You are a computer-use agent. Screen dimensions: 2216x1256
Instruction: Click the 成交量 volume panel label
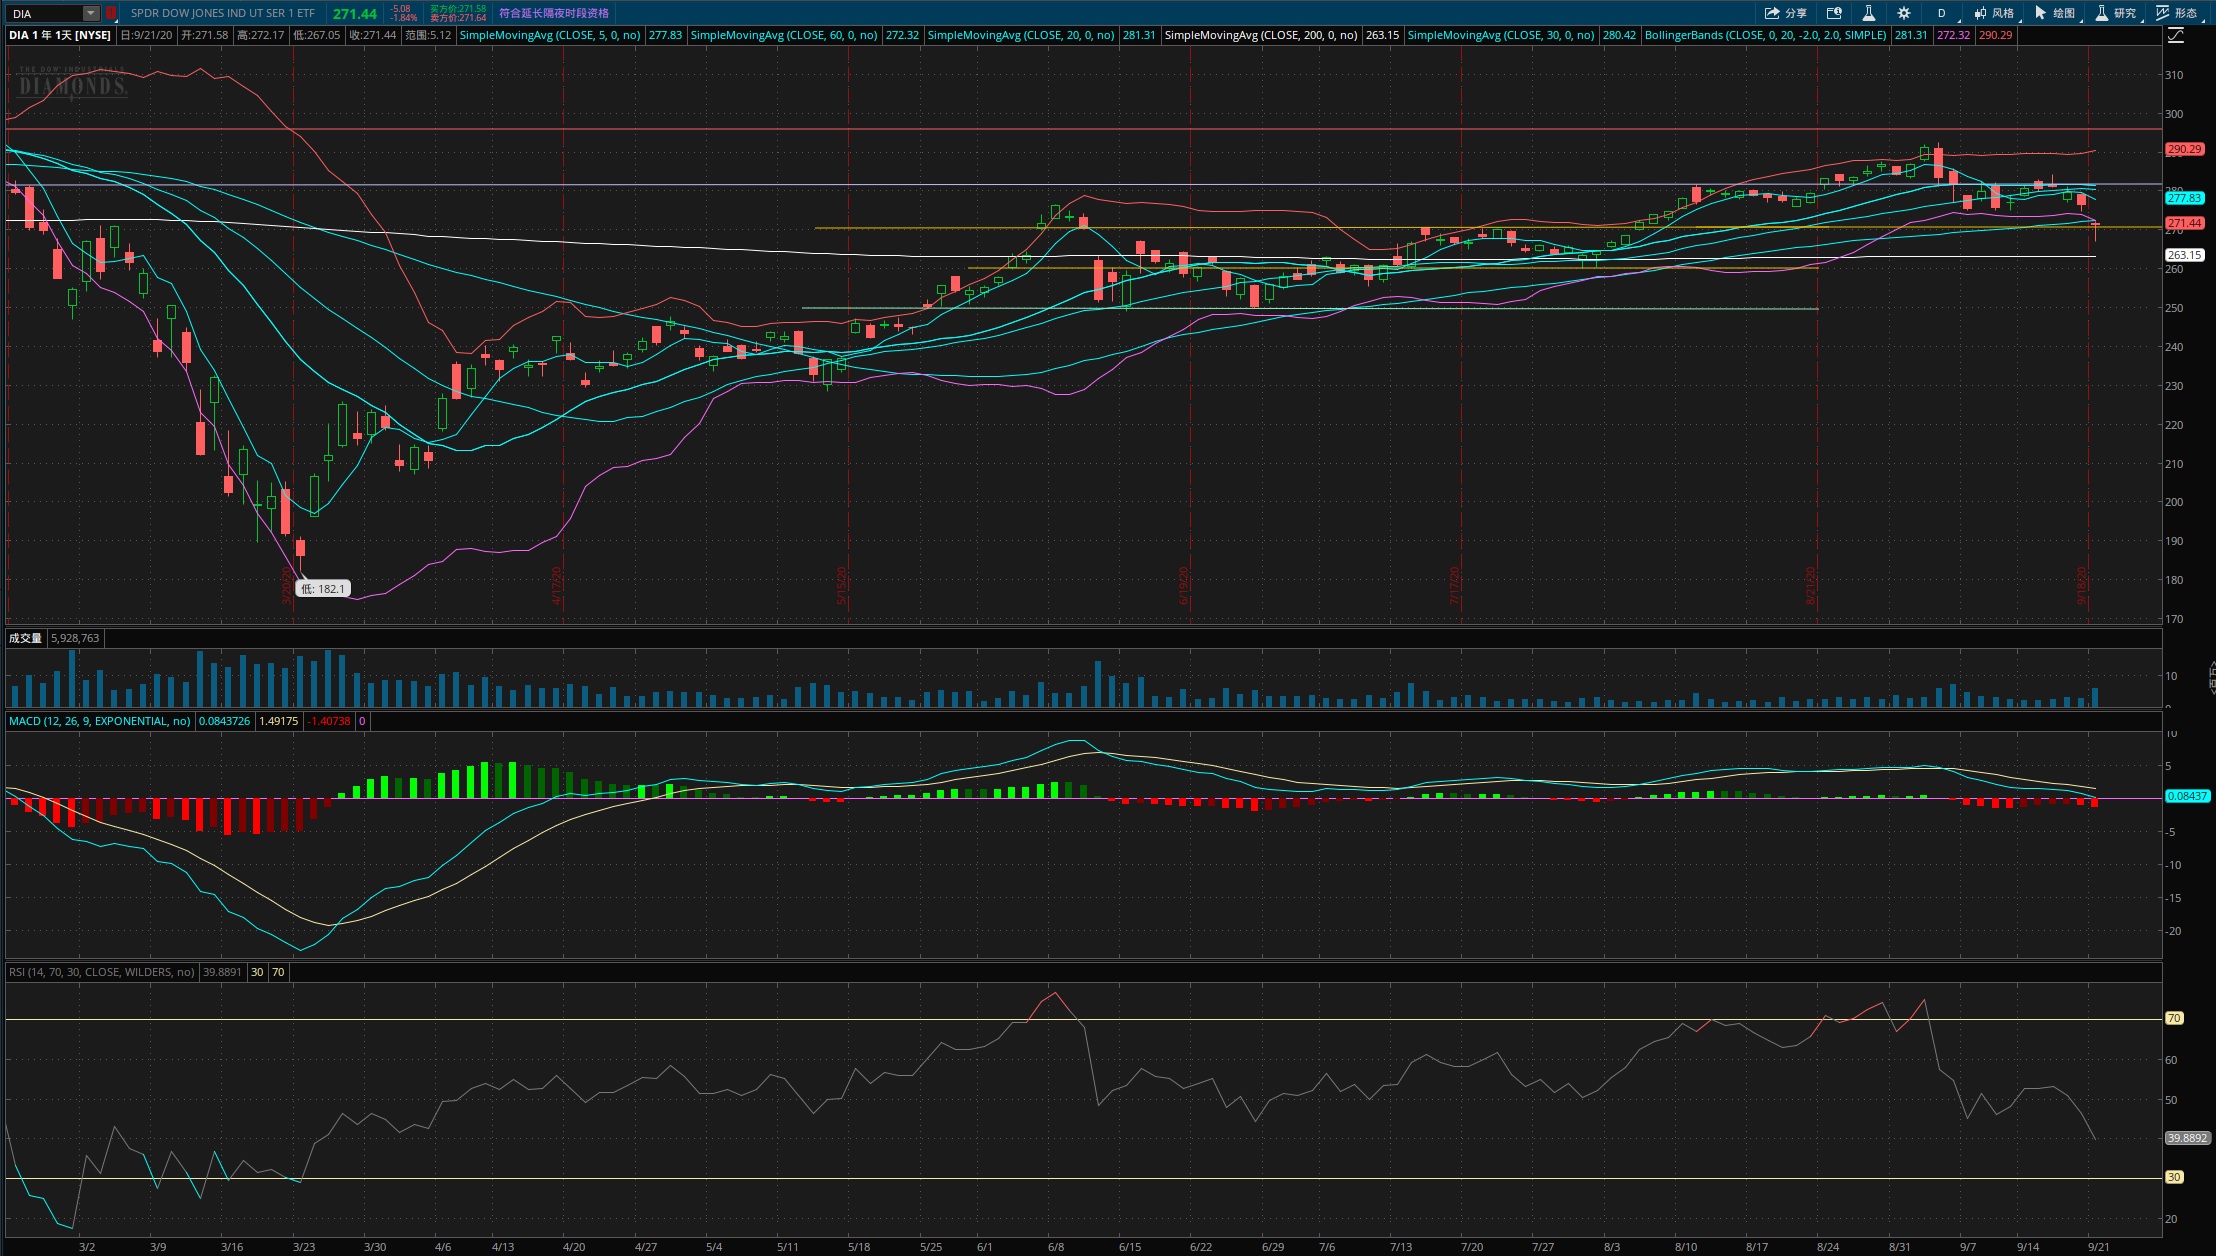coord(25,638)
